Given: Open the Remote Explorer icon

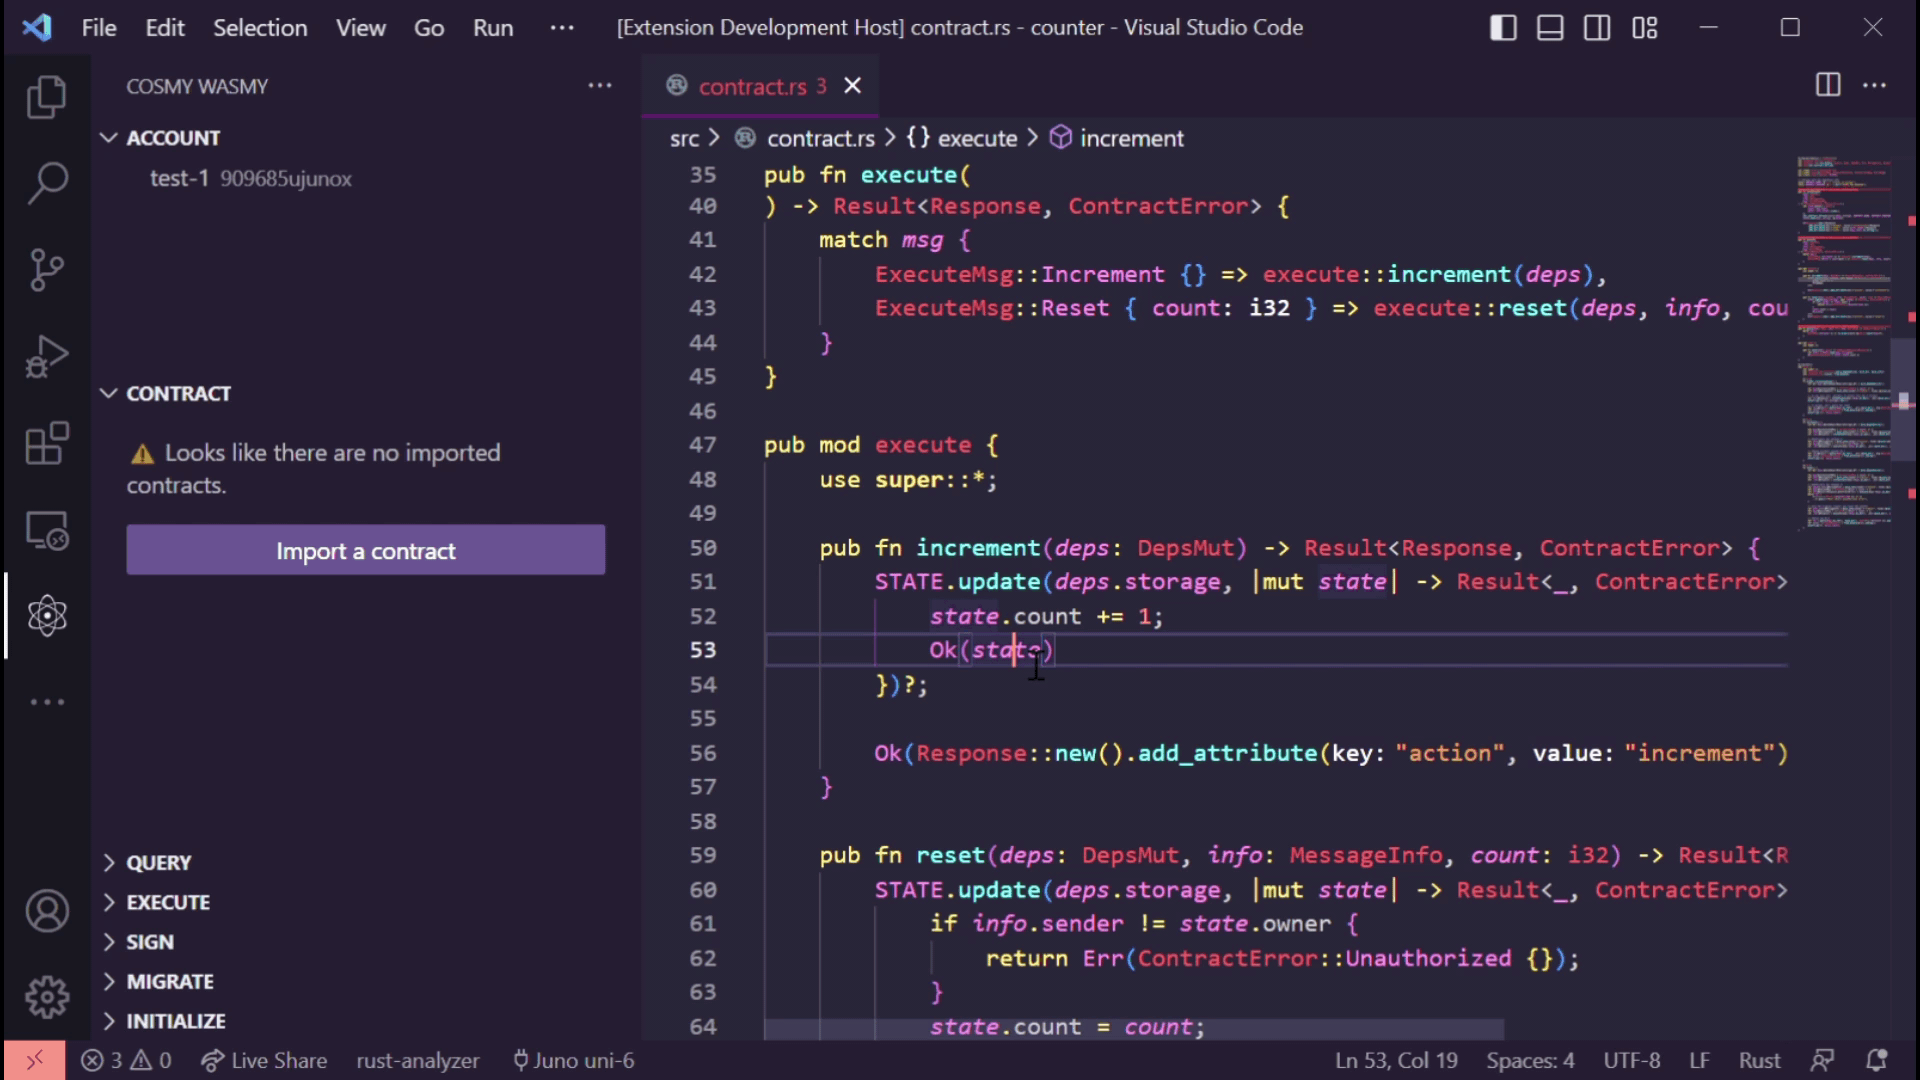Looking at the screenshot, I should point(46,530).
